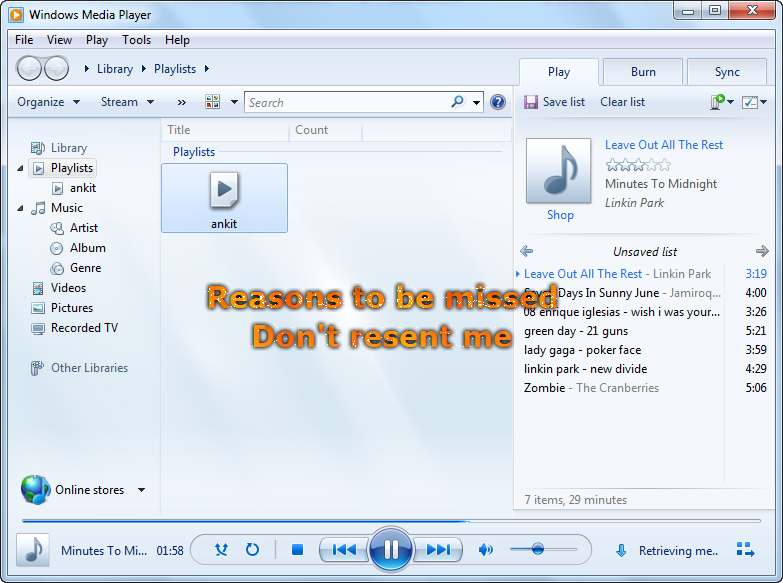Viewport: 783px width, 583px height.
Task: Switch to the Burn tab
Action: point(643,72)
